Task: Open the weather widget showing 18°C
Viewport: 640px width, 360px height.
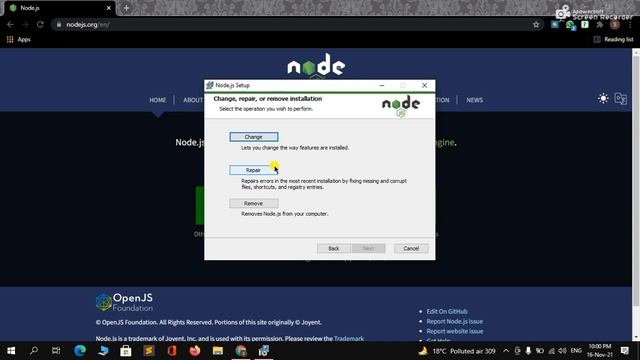Action: (456, 351)
